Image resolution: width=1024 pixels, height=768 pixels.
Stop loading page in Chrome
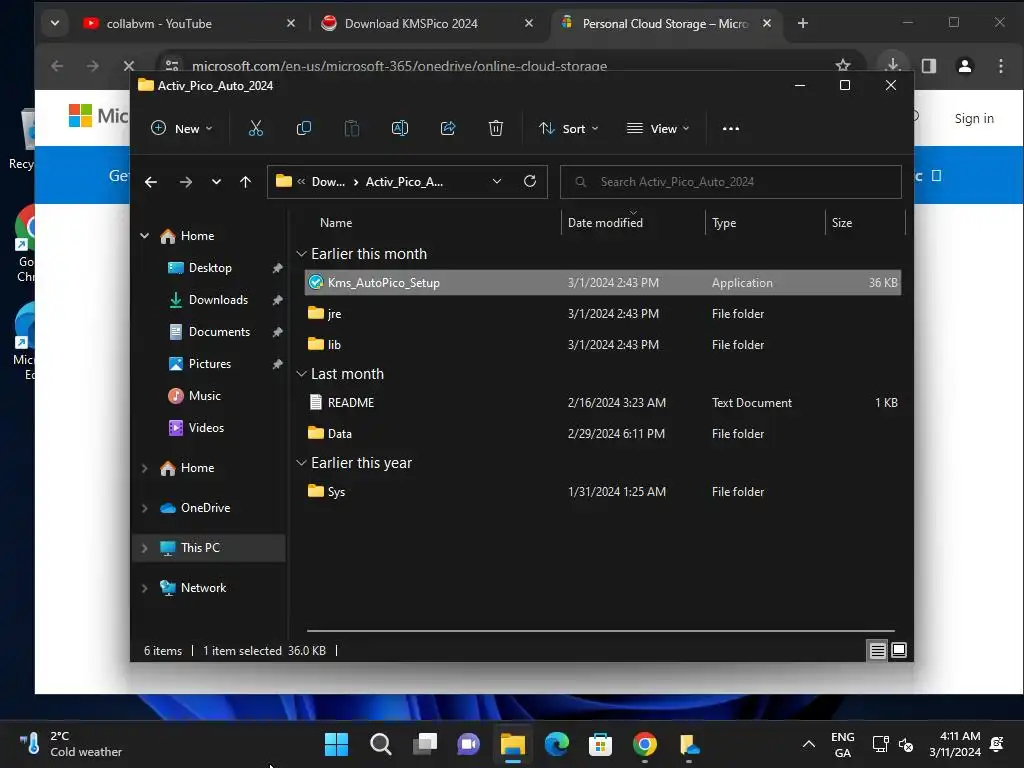coord(129,66)
